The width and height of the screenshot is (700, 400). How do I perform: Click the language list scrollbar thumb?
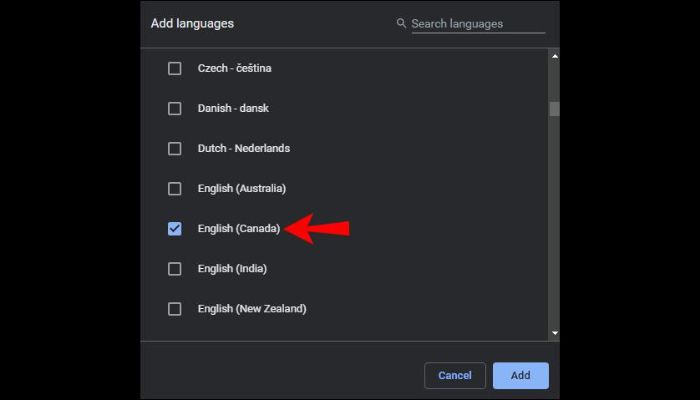(554, 109)
